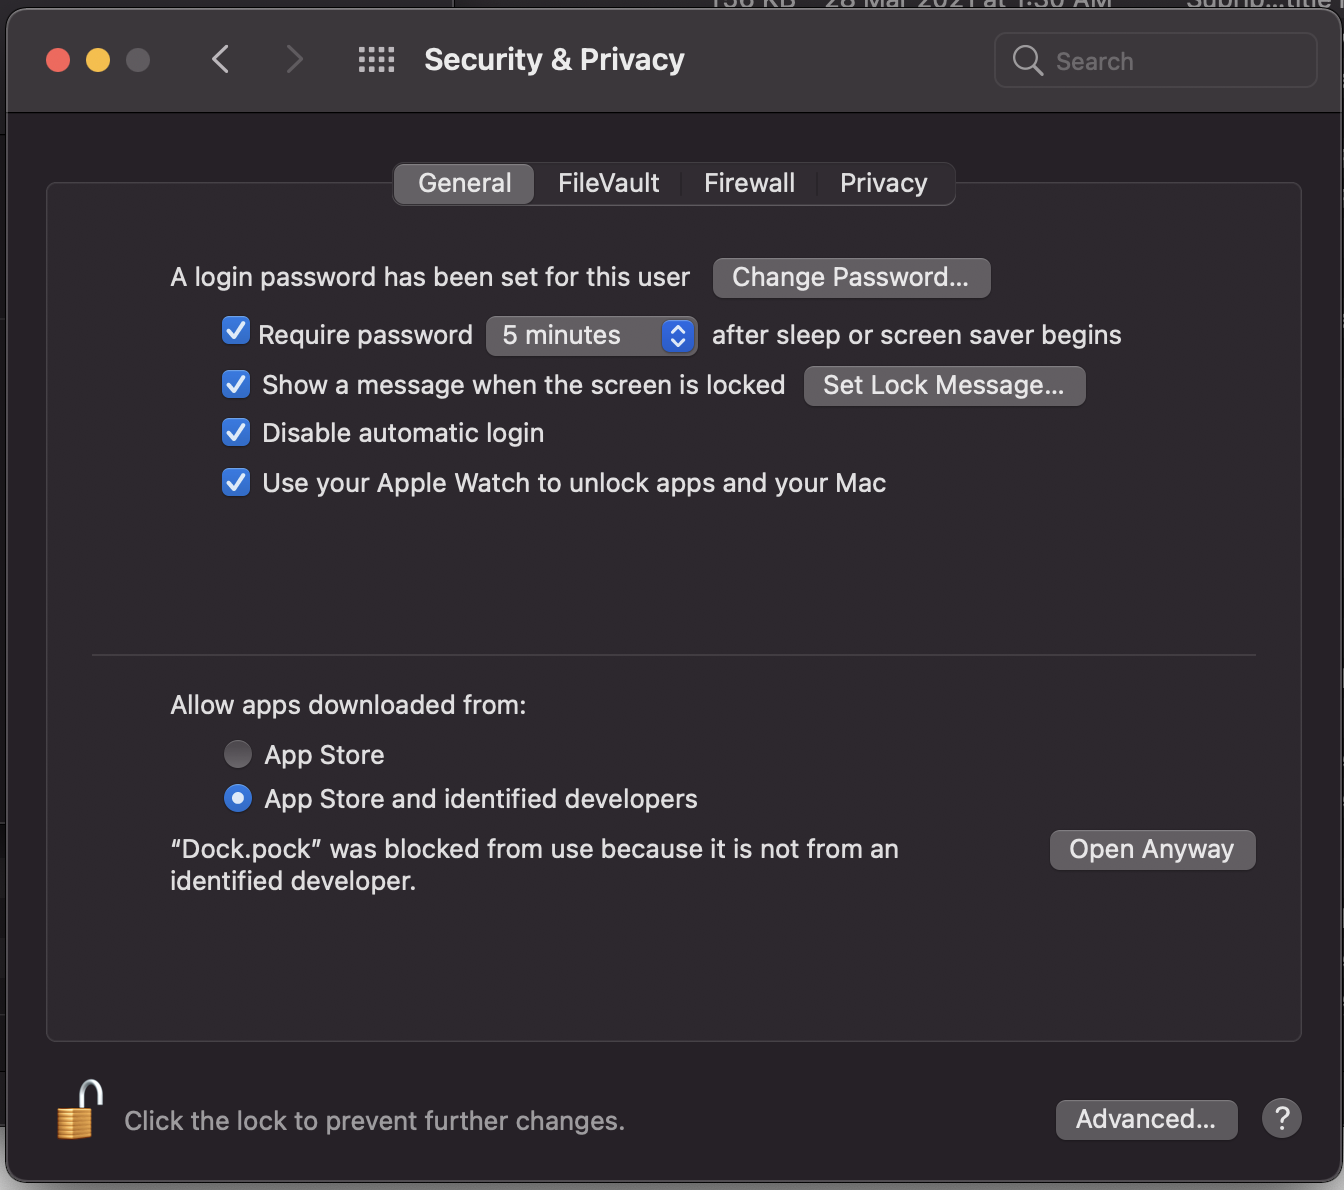Click the back navigation arrow
The width and height of the screenshot is (1344, 1190).
pos(221,59)
